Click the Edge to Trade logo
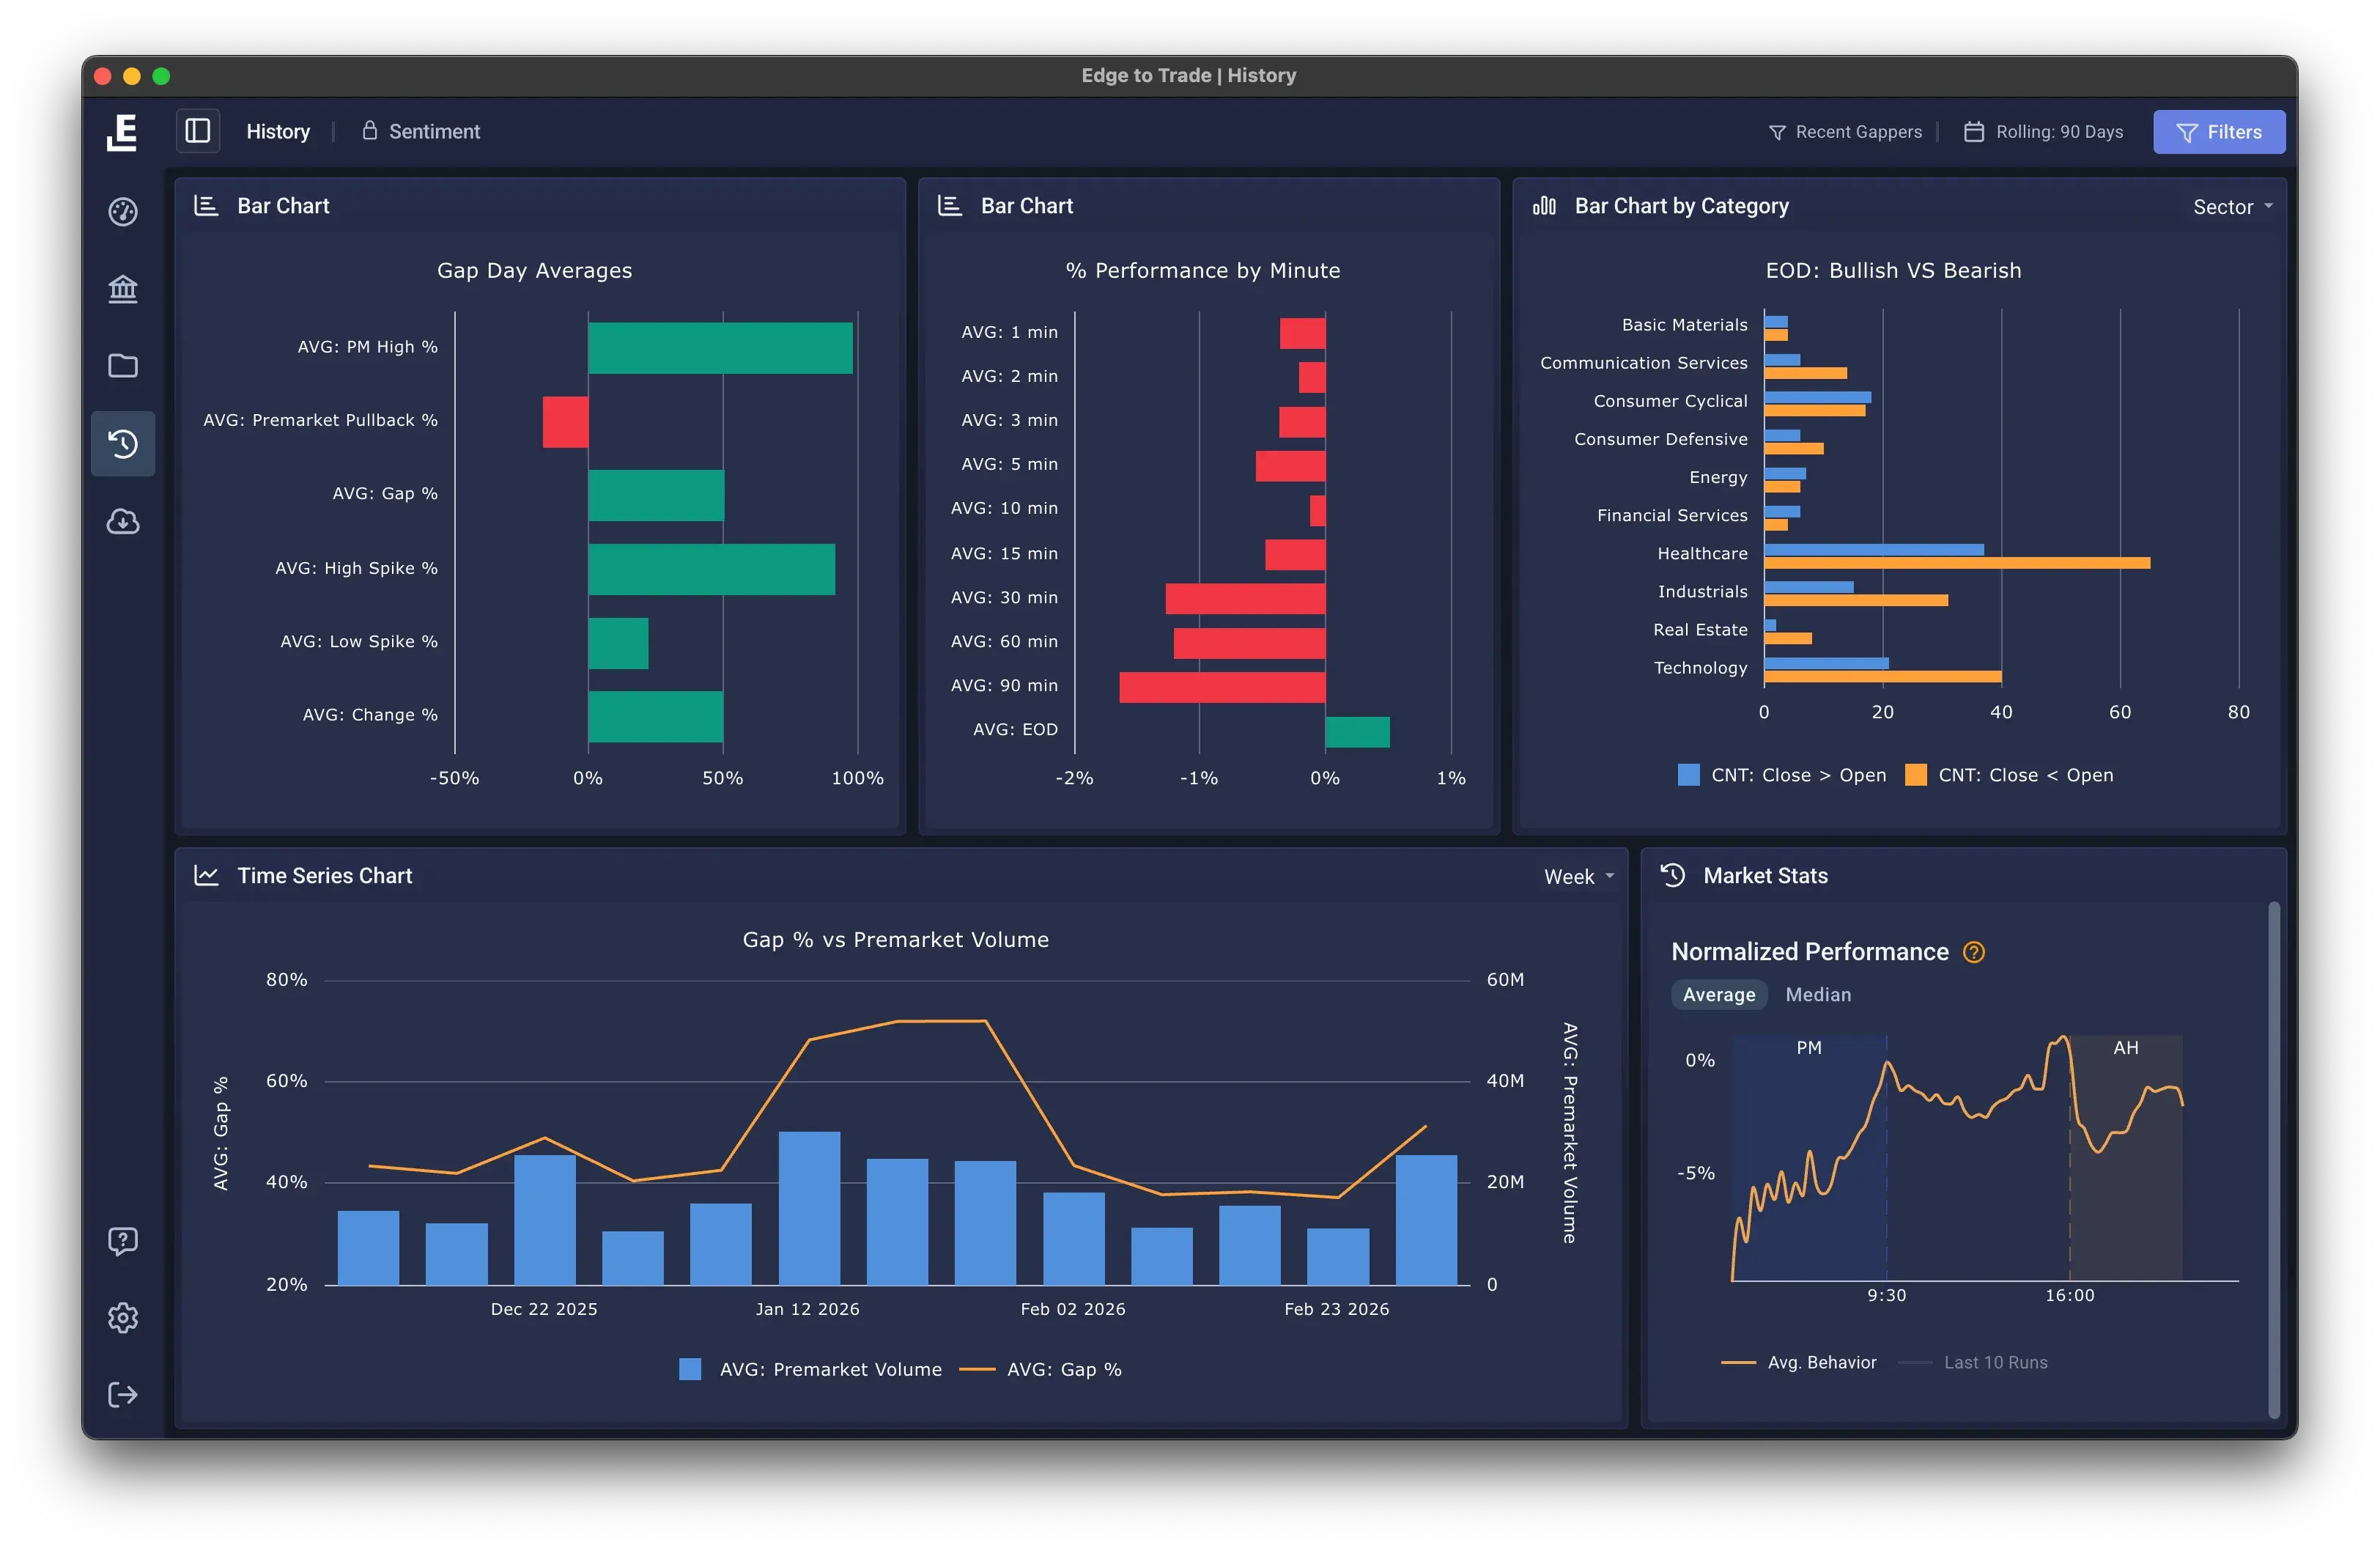 pyautogui.click(x=121, y=131)
